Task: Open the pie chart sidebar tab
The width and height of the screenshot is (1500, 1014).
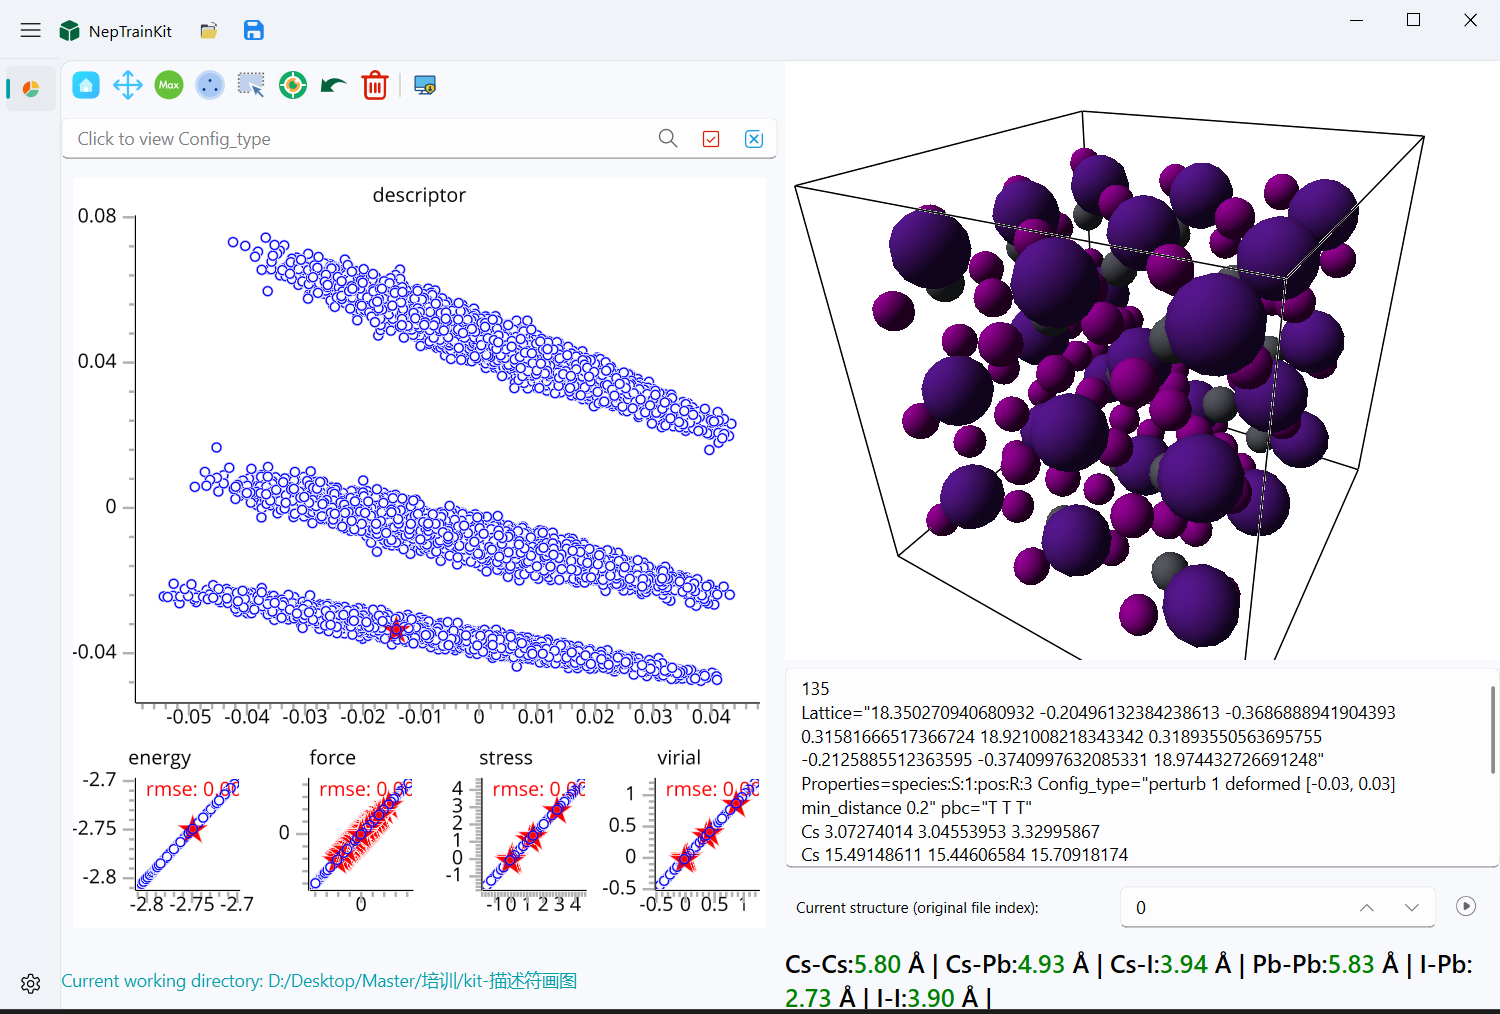Action: point(31,89)
